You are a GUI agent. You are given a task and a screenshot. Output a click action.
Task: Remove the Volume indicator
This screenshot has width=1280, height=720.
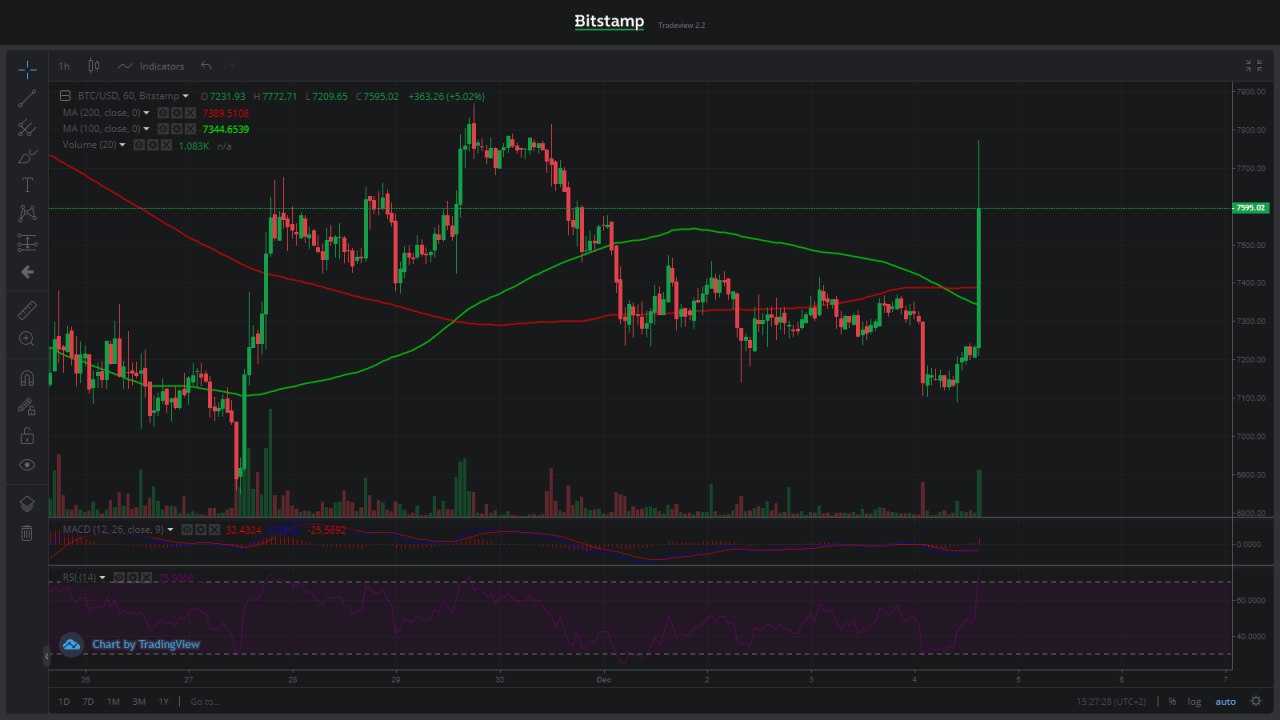click(x=166, y=145)
